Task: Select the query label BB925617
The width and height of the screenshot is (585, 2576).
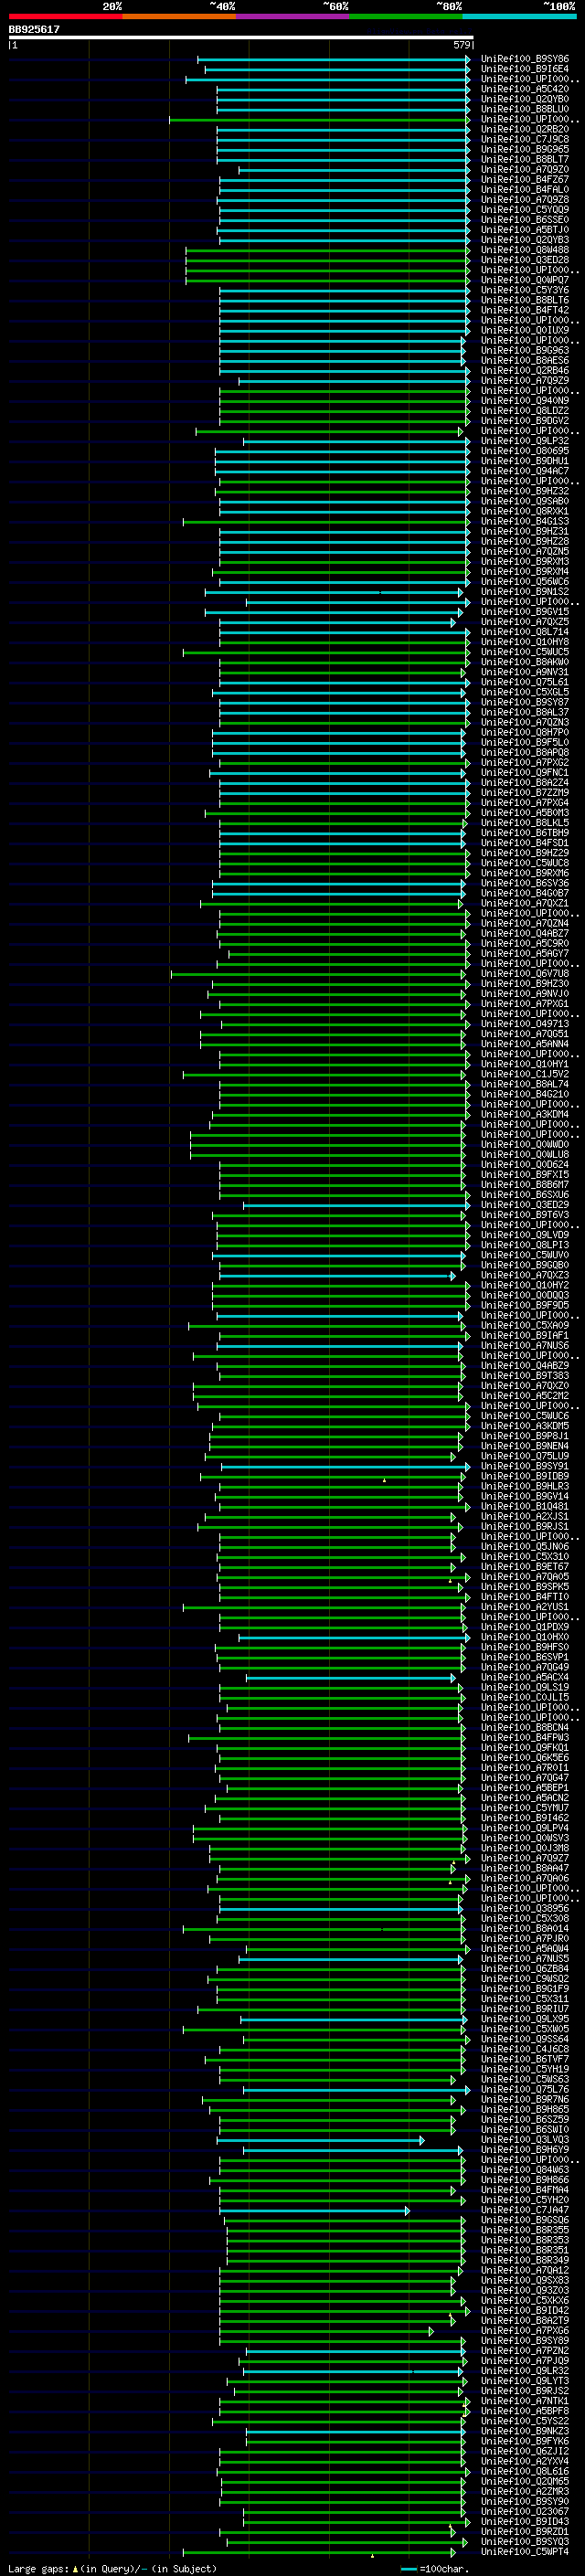Action: pyautogui.click(x=34, y=29)
